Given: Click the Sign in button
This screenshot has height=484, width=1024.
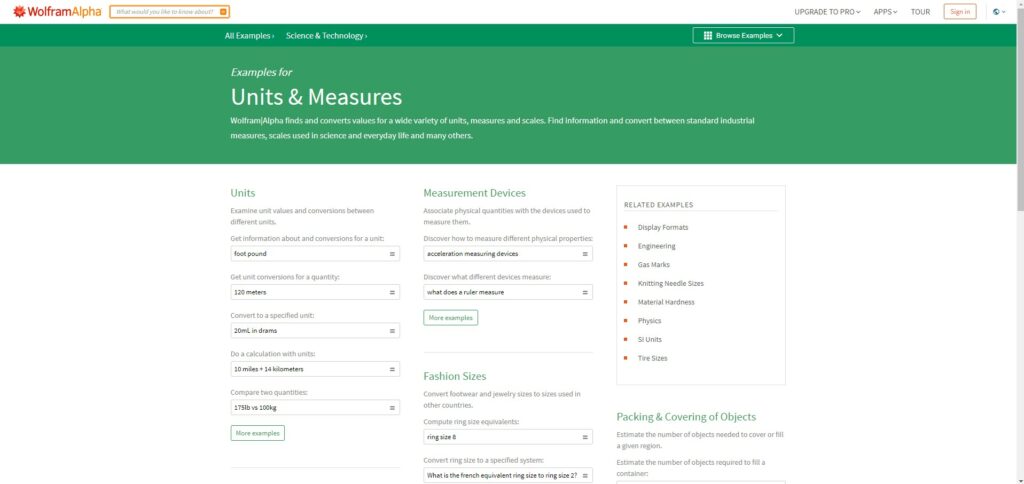Looking at the screenshot, I should pyautogui.click(x=960, y=12).
